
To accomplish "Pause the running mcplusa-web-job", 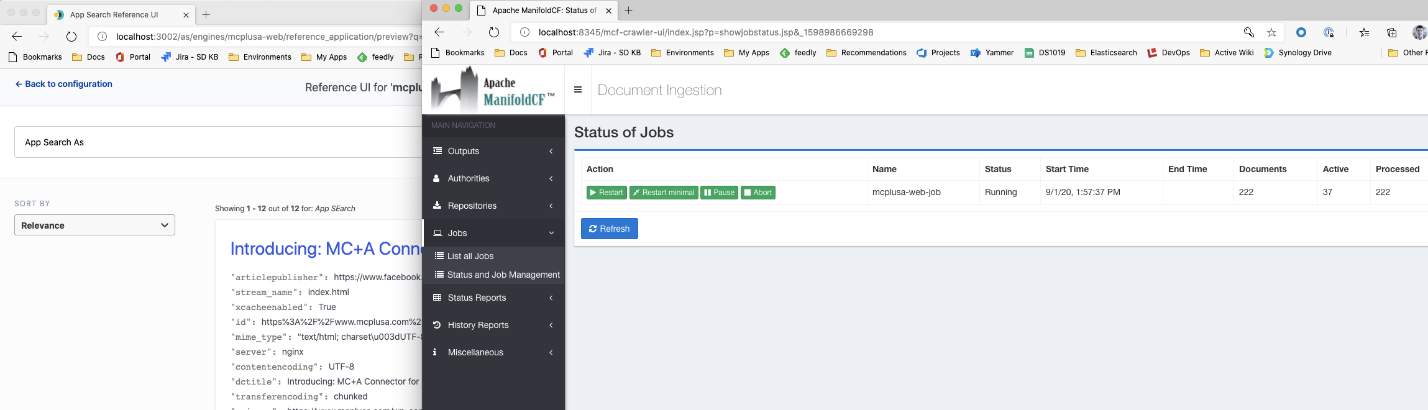I will tap(719, 192).
